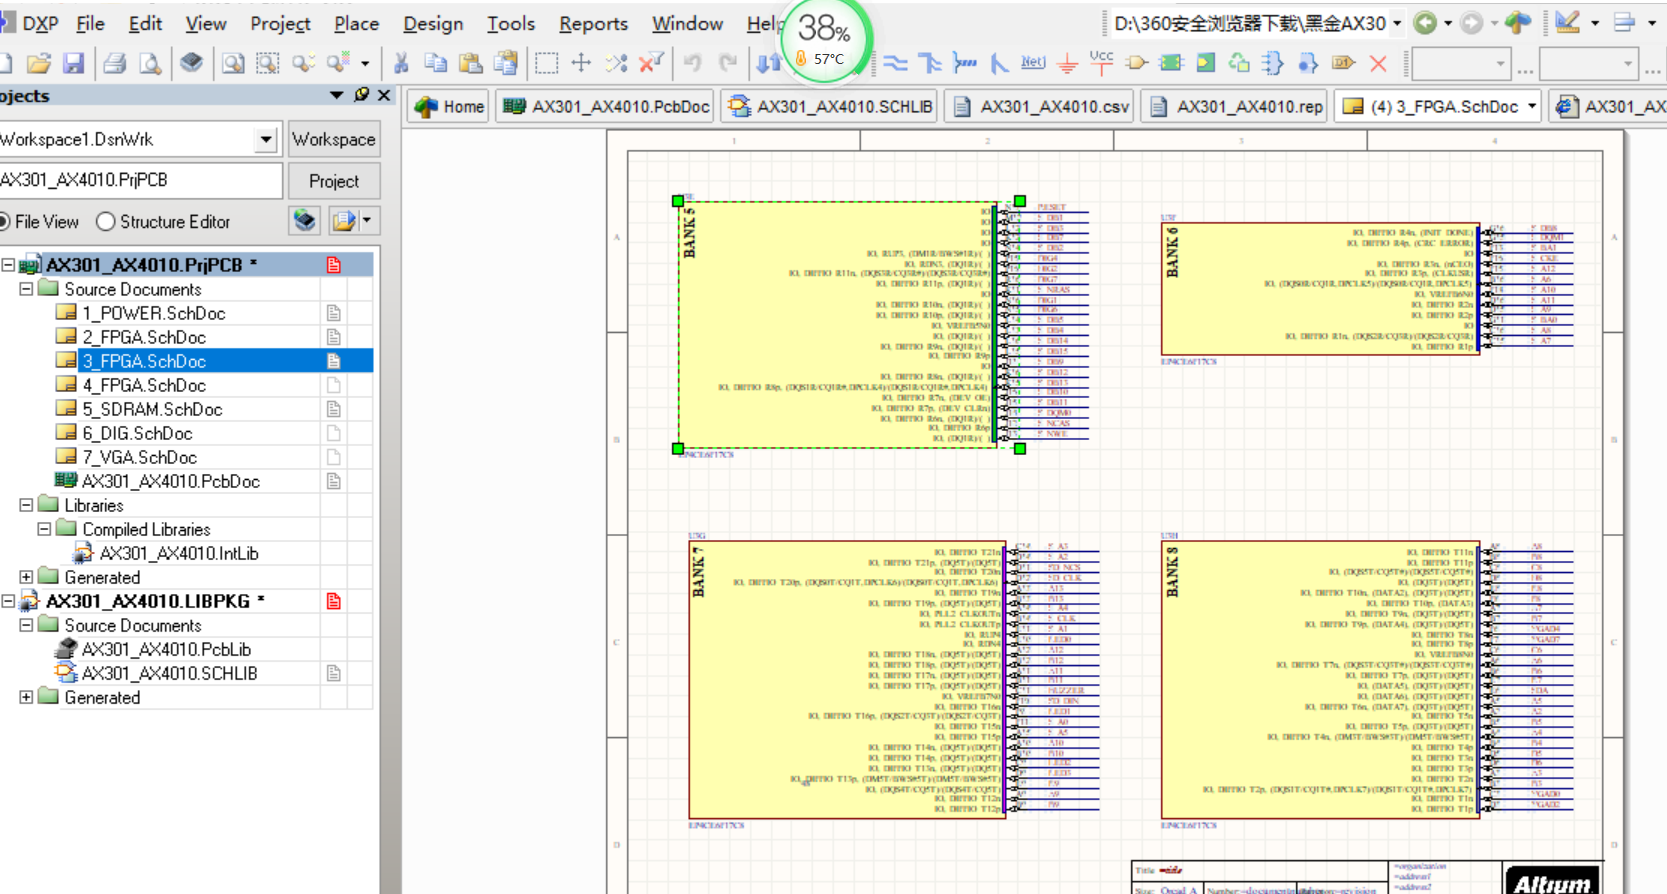Select the Structure Editor radio button
The height and width of the screenshot is (894, 1667).
coord(105,222)
